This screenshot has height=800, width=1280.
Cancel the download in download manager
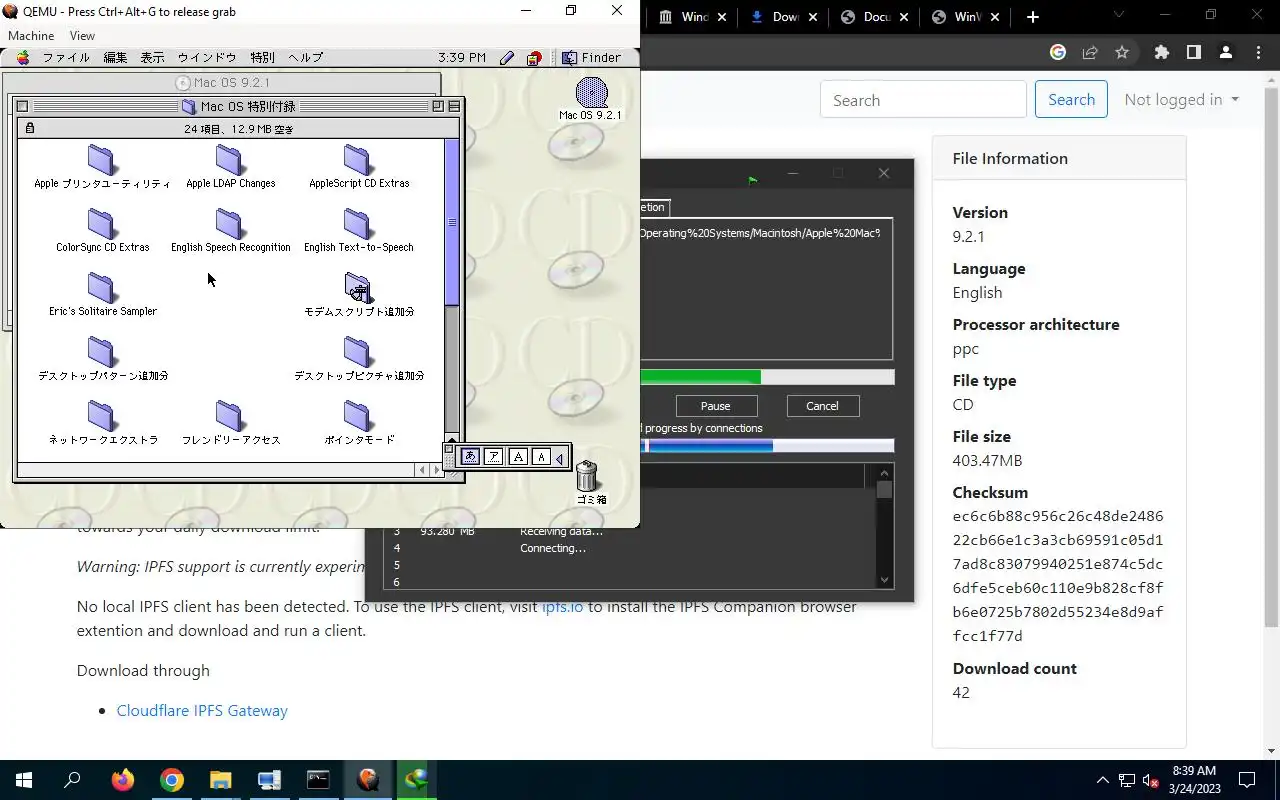pyautogui.click(x=822, y=406)
